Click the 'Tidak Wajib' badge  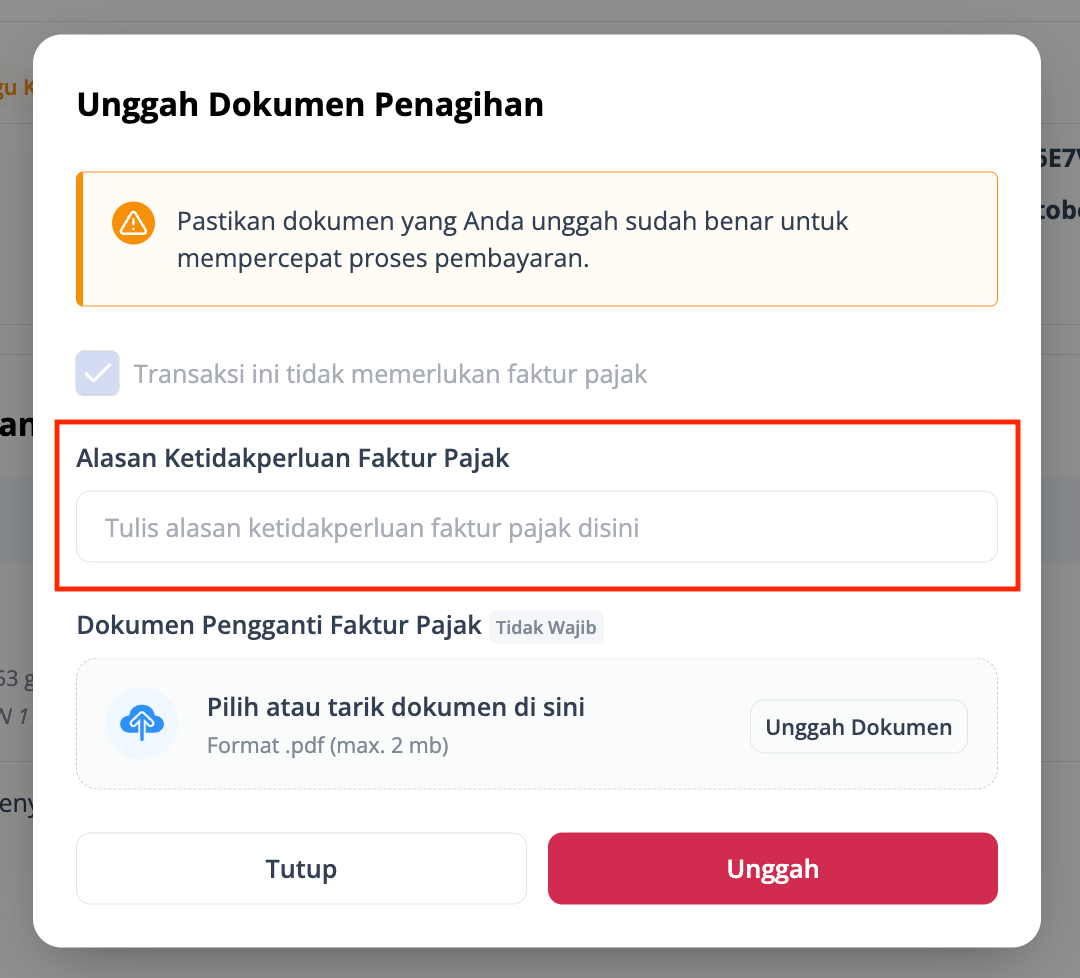(546, 627)
